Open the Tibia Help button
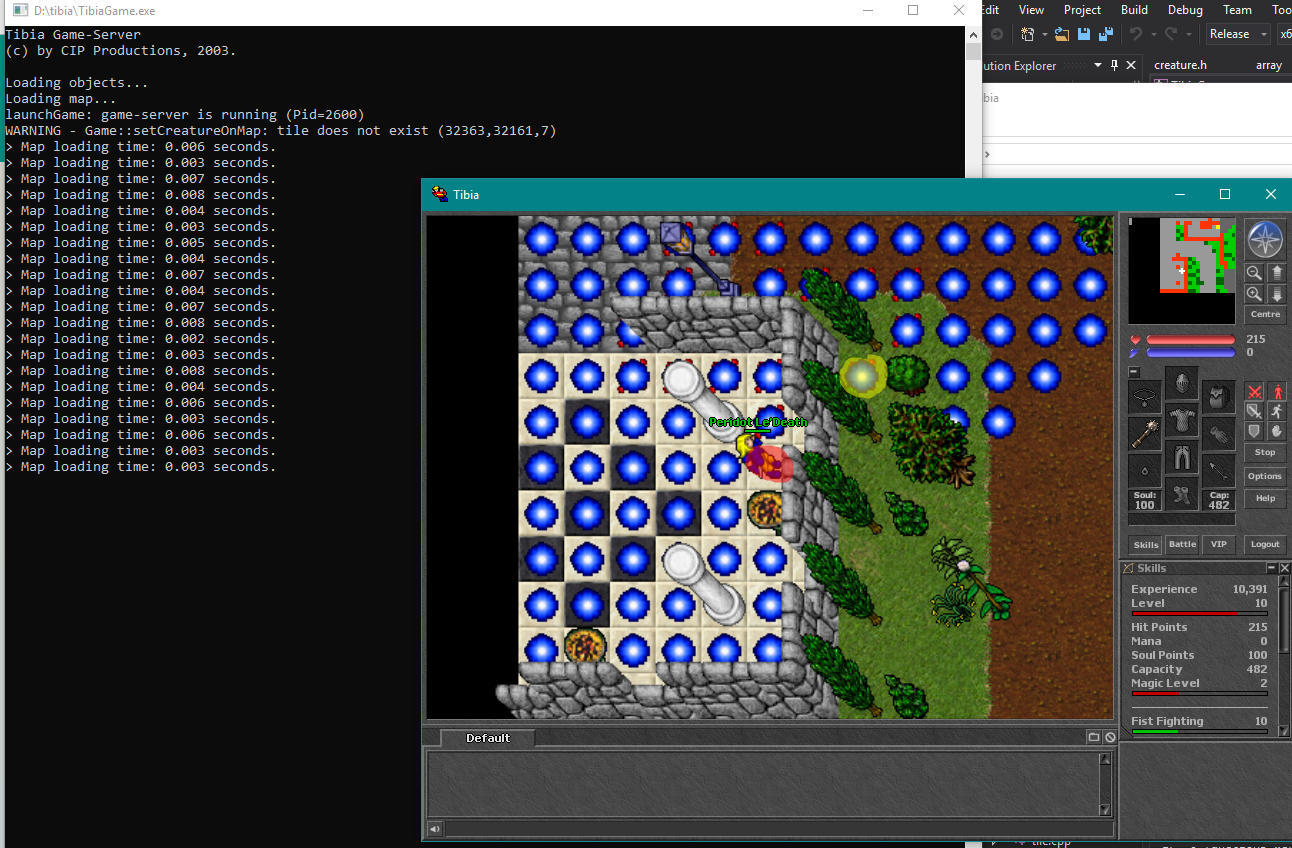Image resolution: width=1292 pixels, height=848 pixels. tap(1265, 498)
